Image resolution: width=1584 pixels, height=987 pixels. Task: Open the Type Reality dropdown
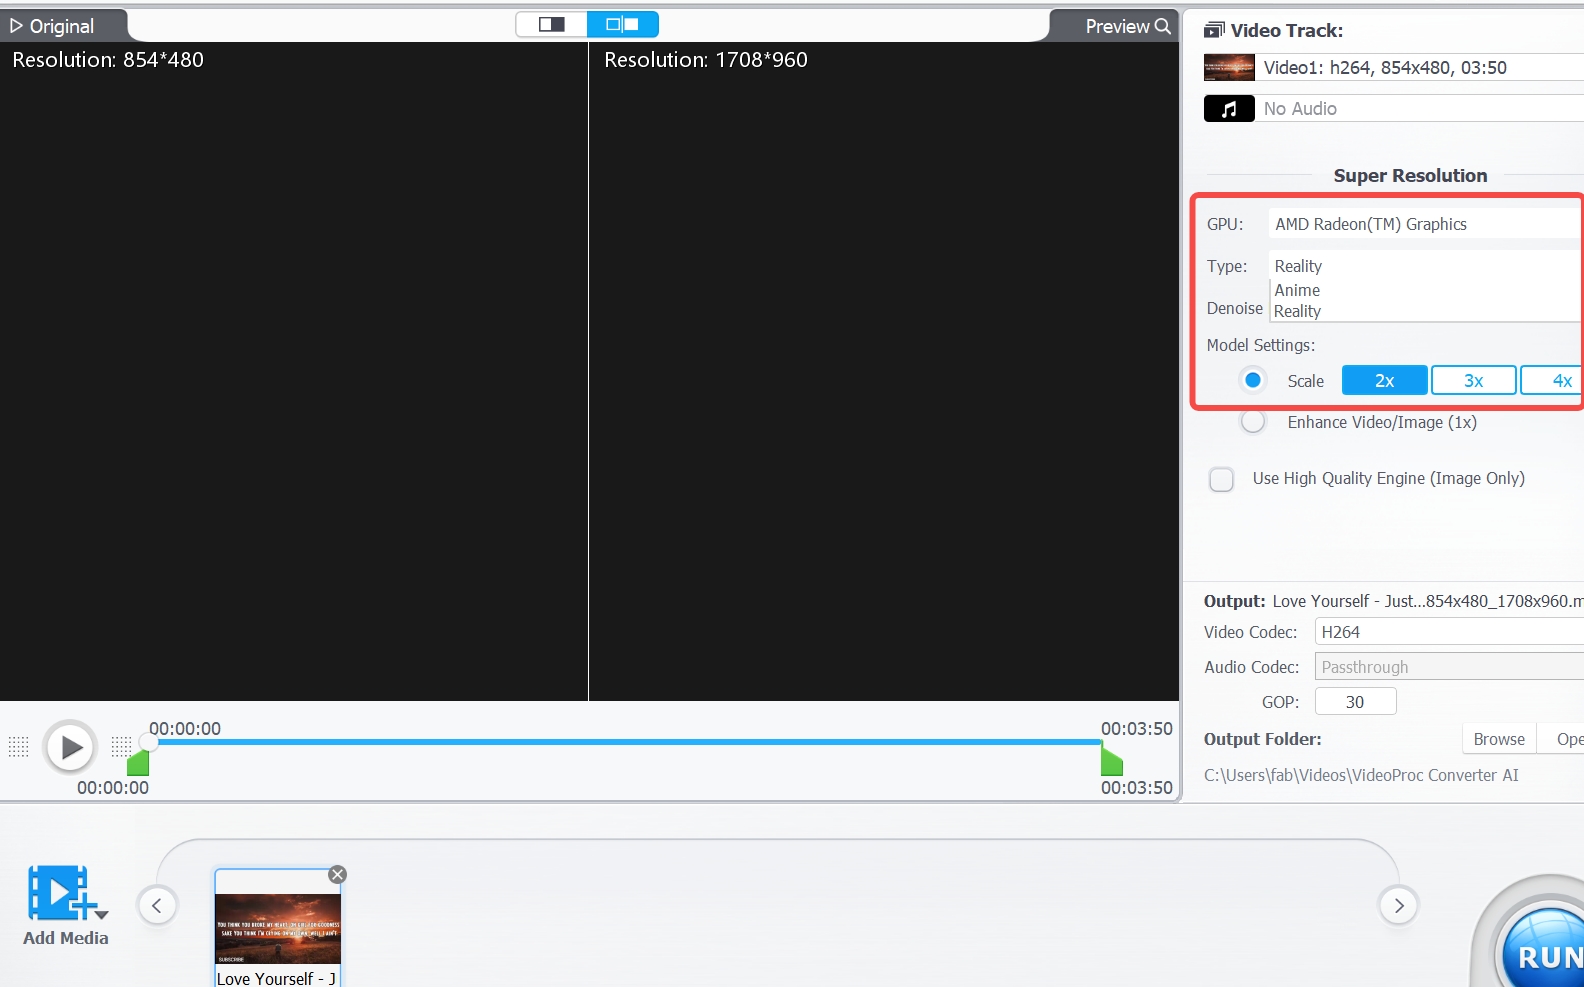(x=1425, y=266)
